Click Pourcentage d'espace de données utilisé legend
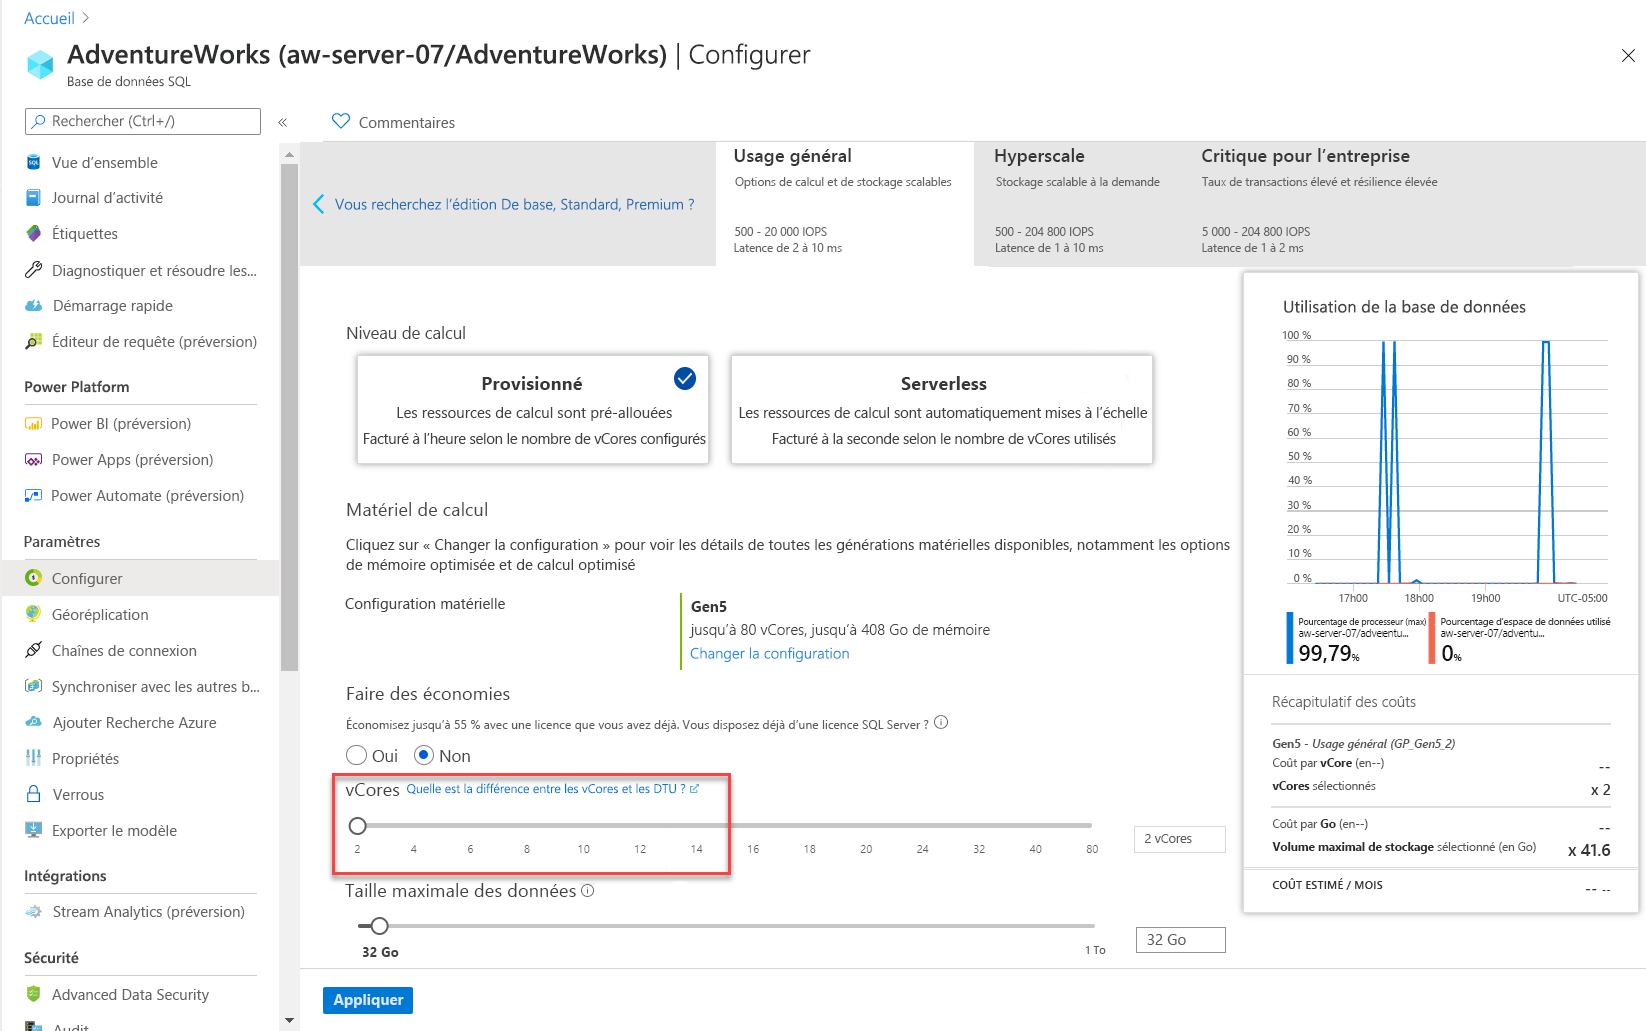The image size is (1646, 1031). 1520,638
